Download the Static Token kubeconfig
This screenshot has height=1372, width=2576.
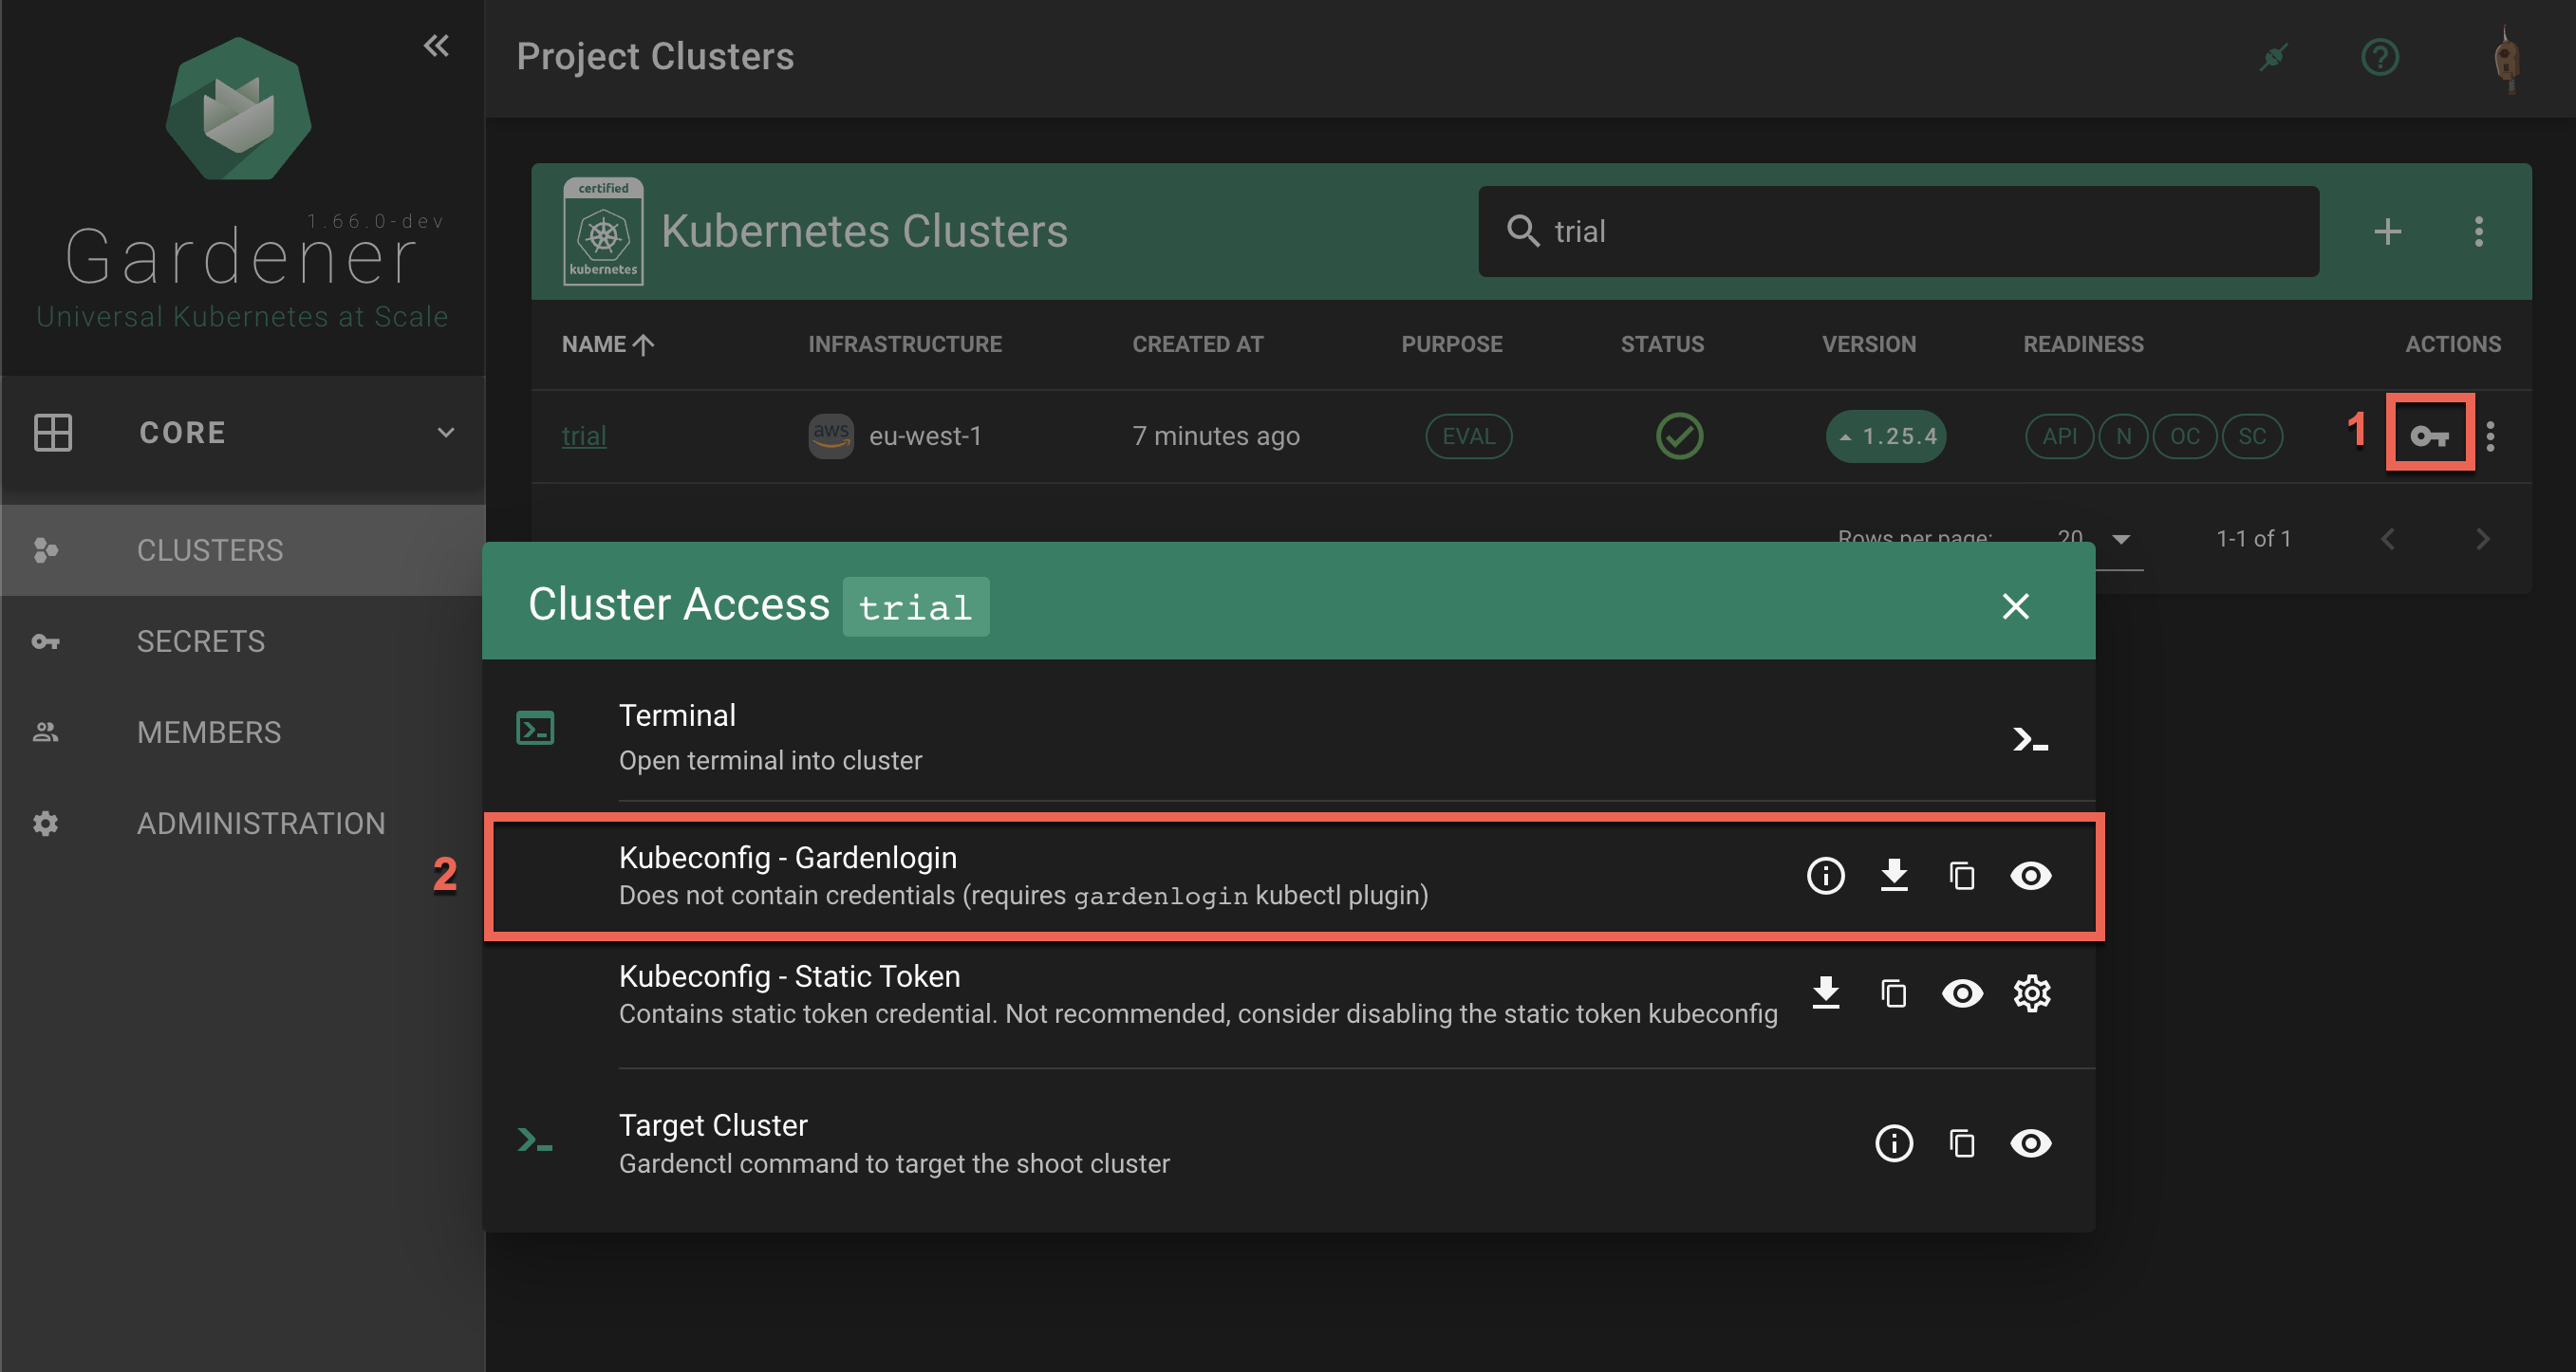(x=1825, y=993)
